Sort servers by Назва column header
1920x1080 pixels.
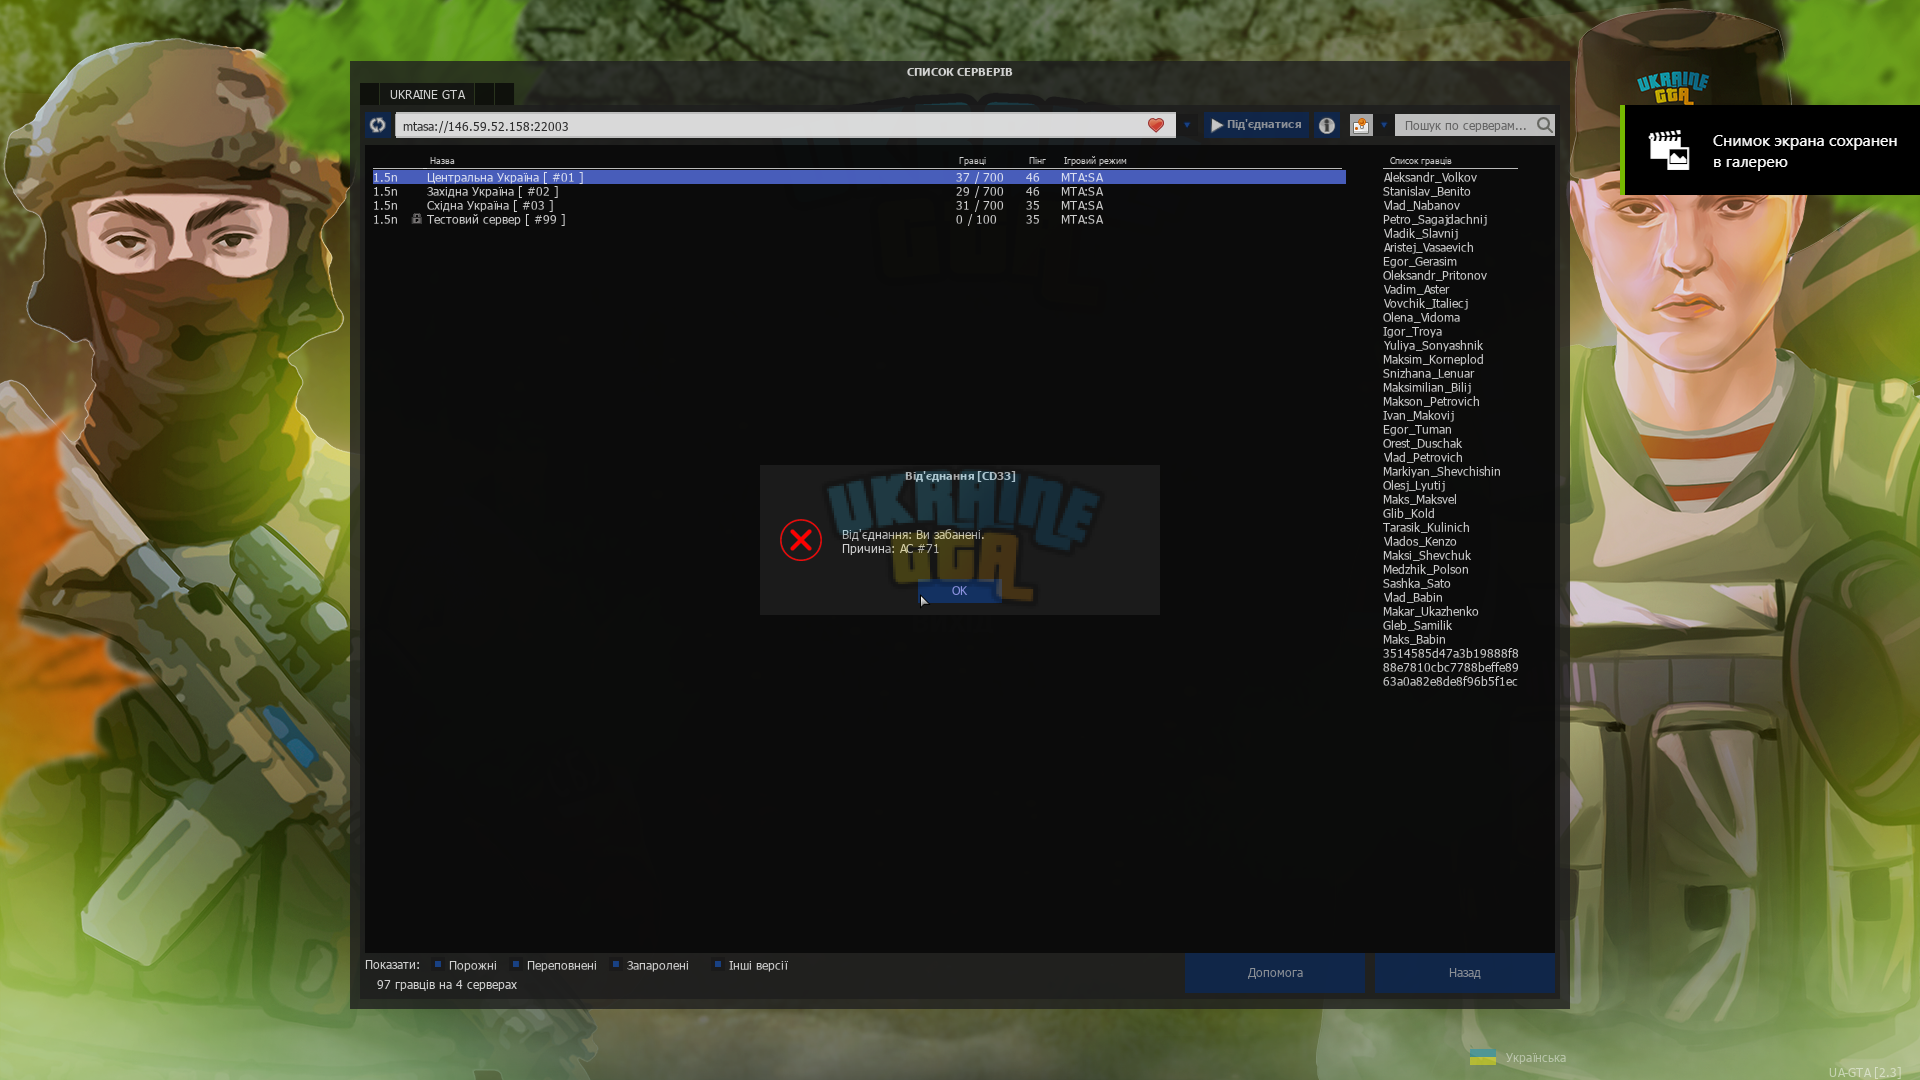pyautogui.click(x=442, y=161)
